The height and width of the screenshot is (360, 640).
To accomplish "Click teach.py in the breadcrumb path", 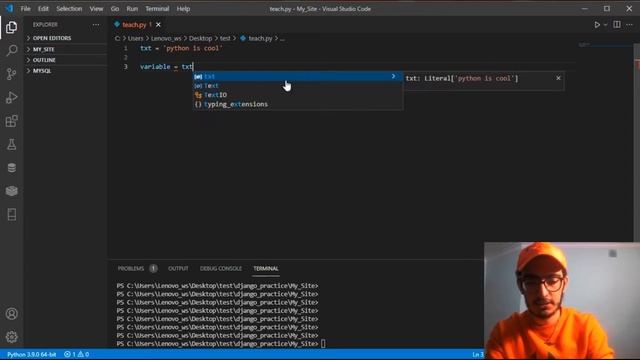I will [260, 38].
